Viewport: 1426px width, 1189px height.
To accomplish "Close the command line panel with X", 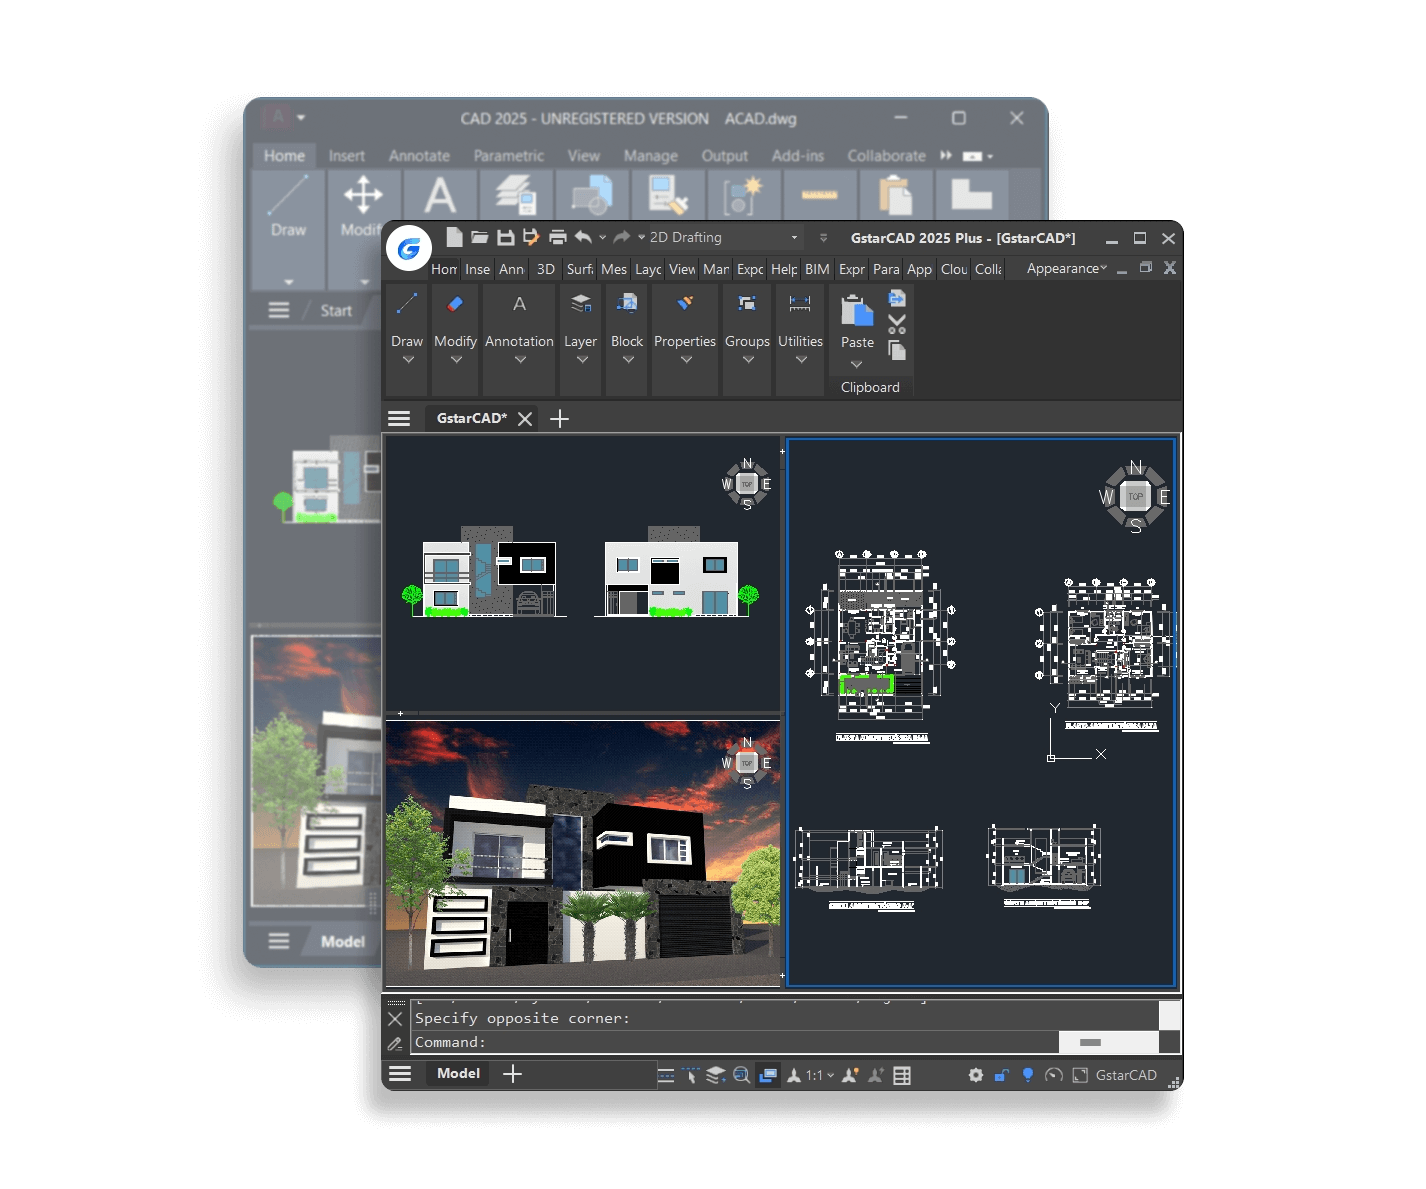I will [395, 1018].
